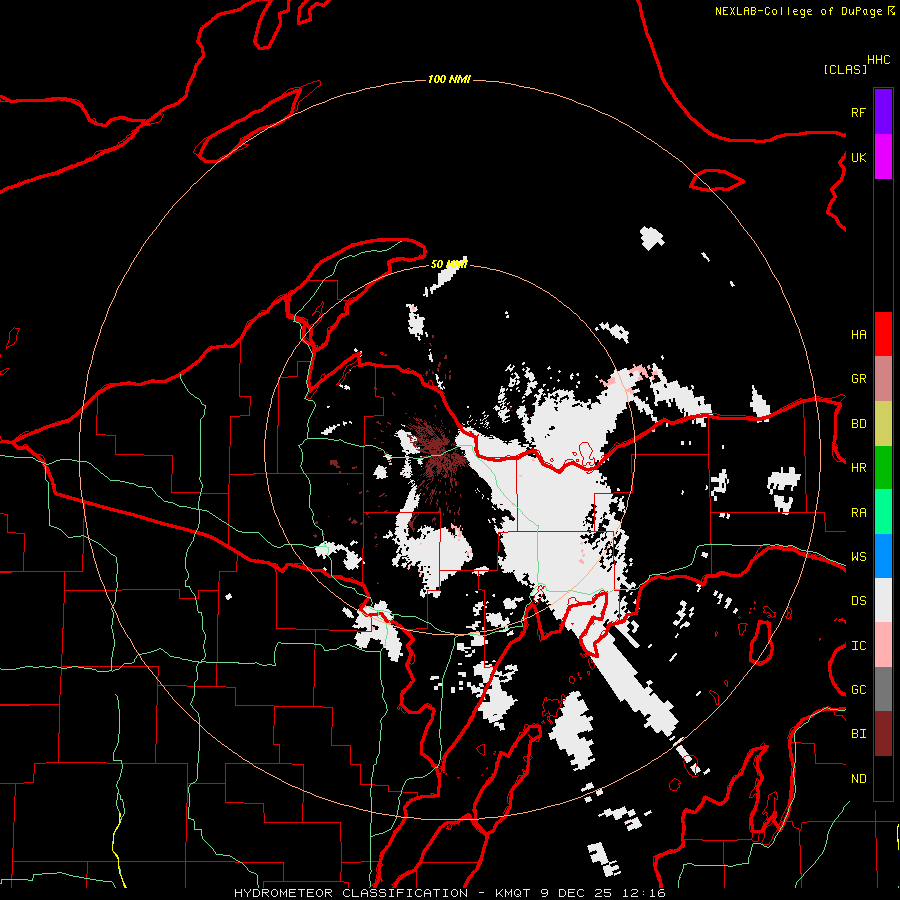Click the HR legend label
The image size is (900, 900).
click(858, 468)
